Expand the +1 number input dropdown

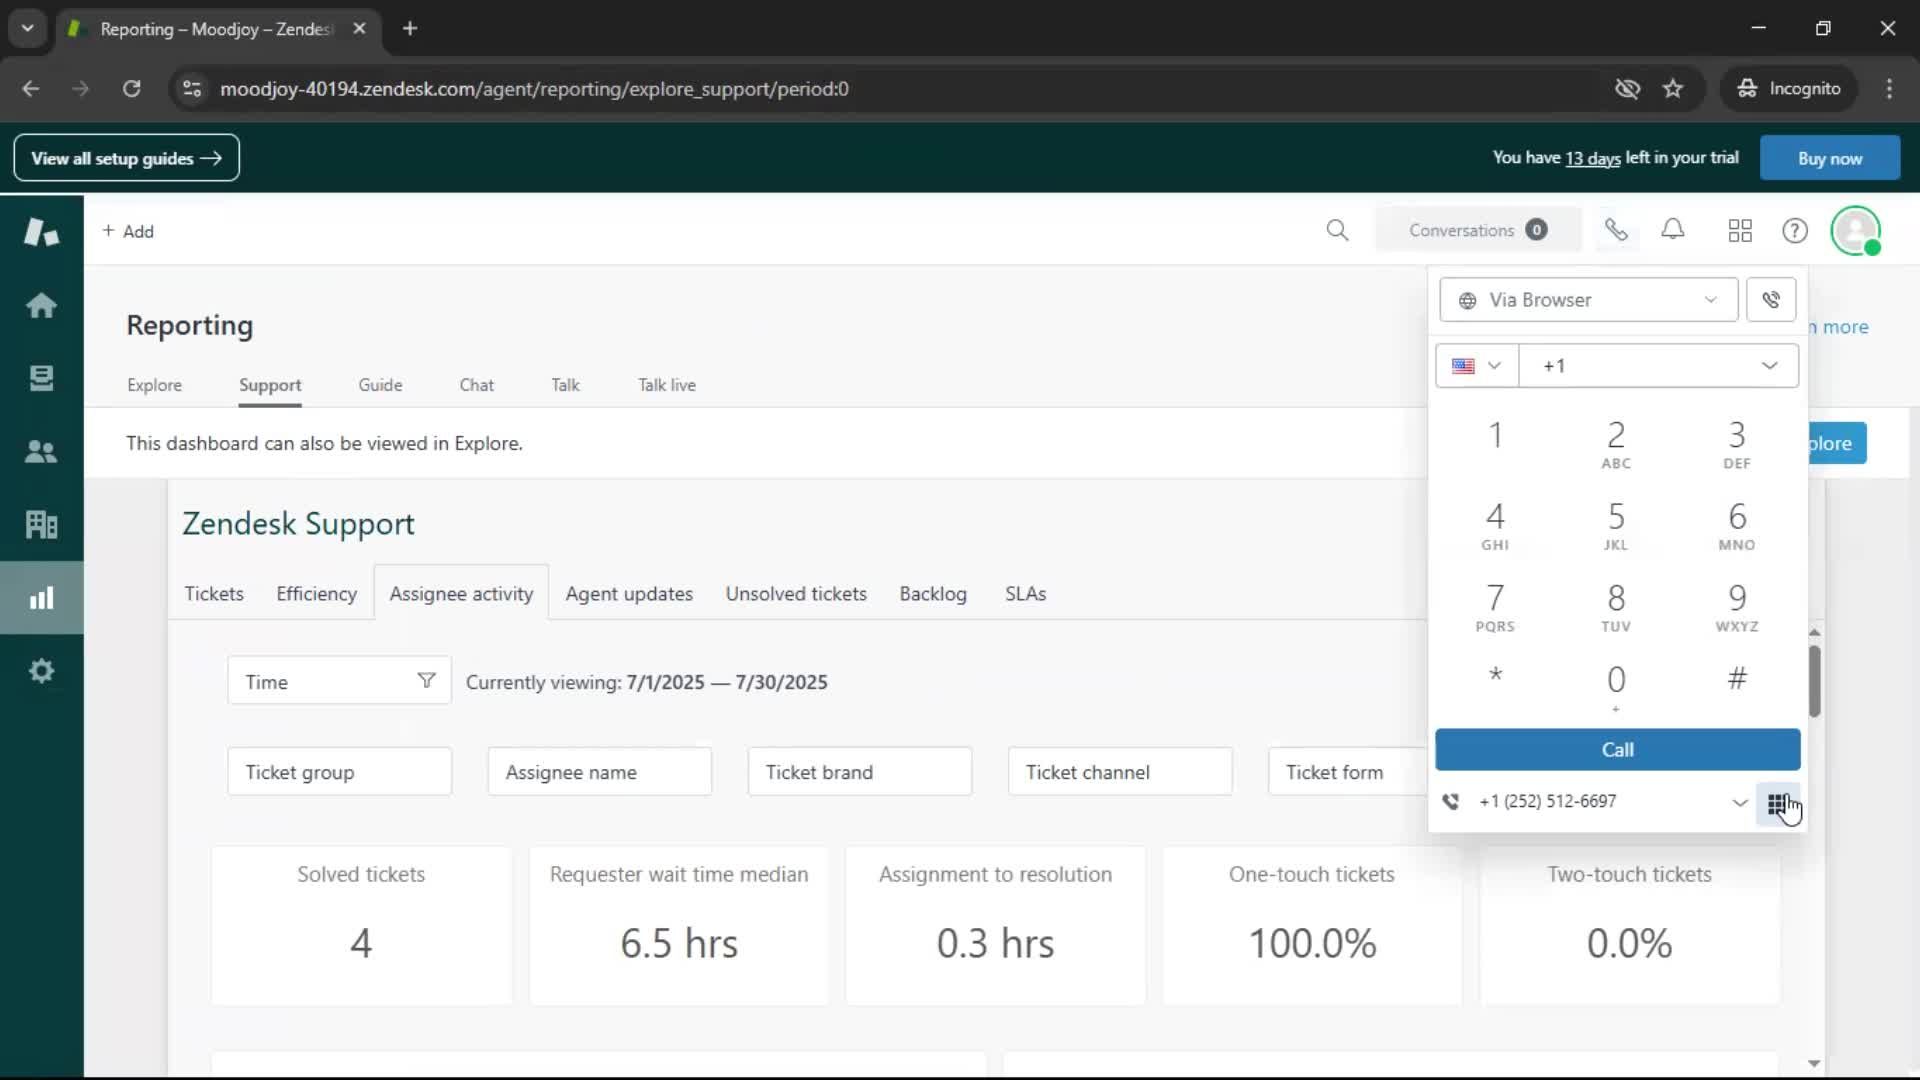(1769, 366)
